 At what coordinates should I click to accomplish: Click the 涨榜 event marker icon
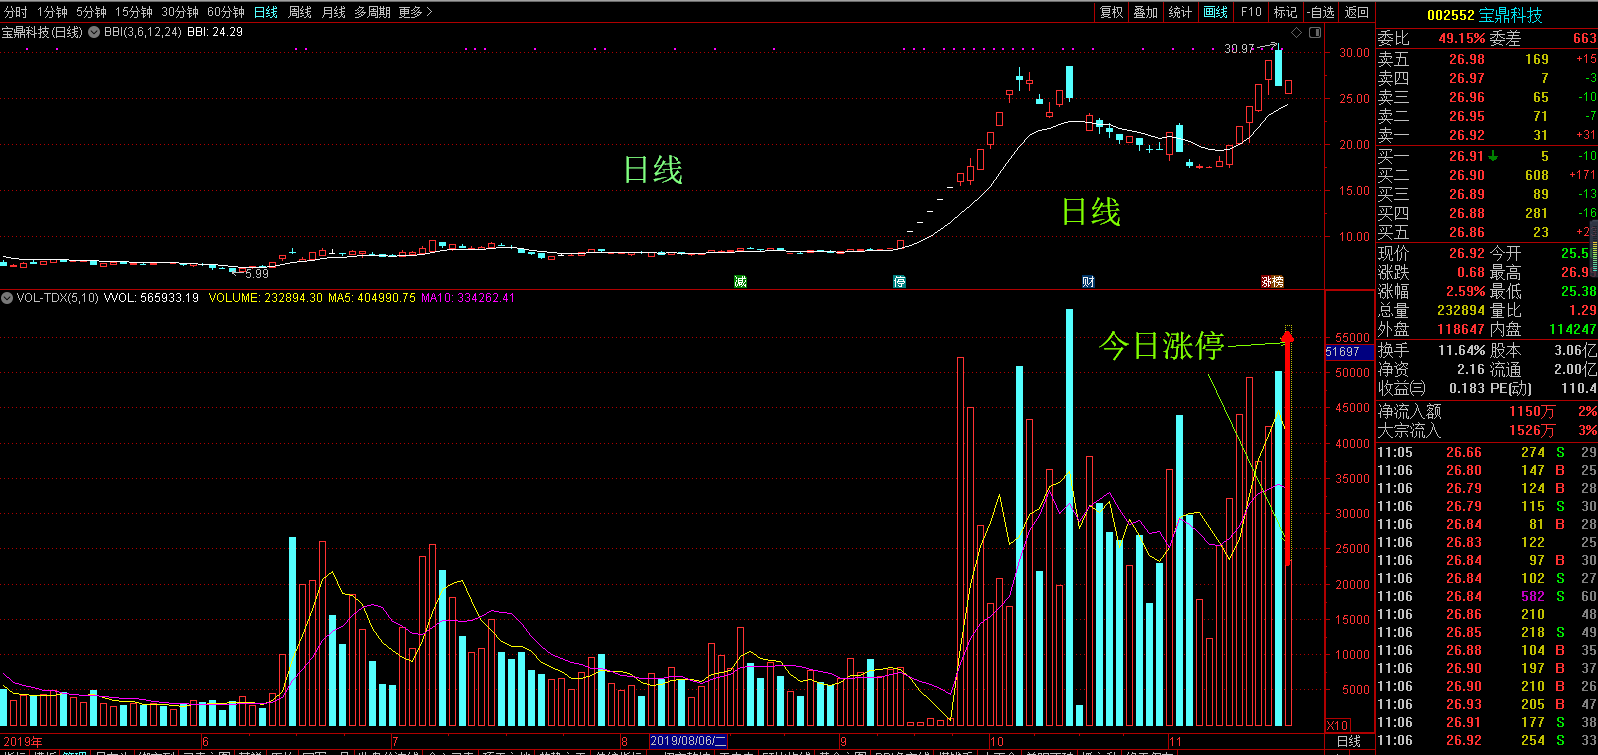[x=1272, y=282]
